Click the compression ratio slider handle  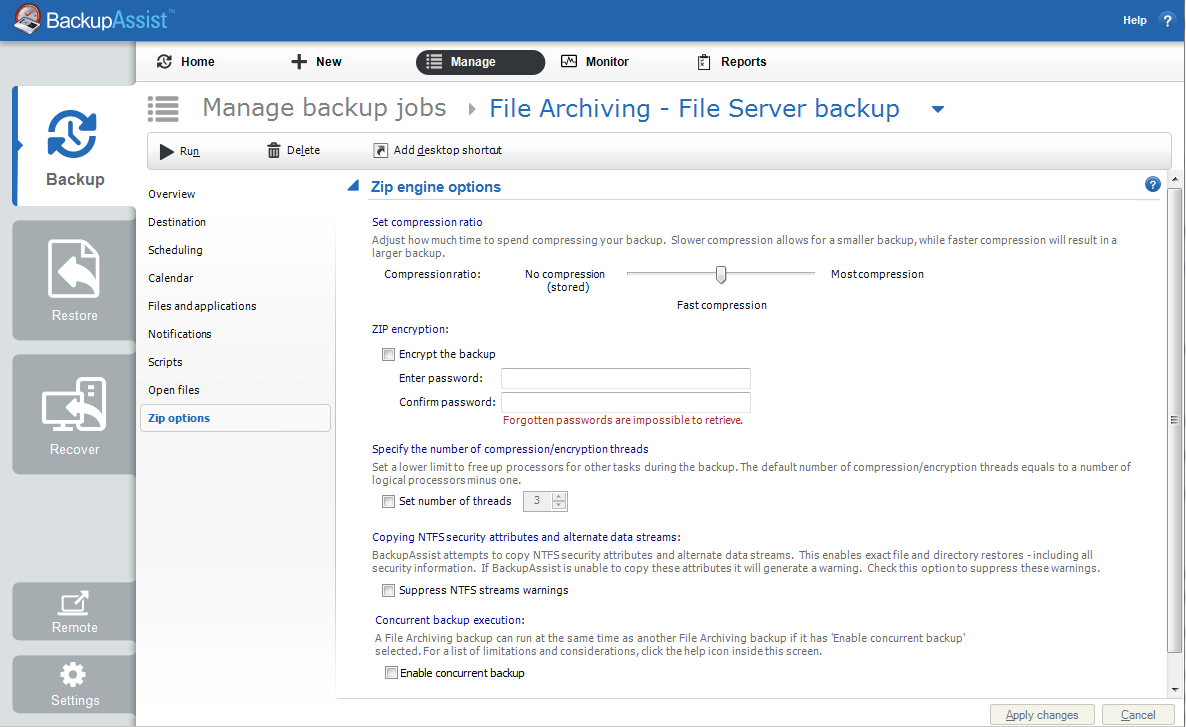click(721, 274)
